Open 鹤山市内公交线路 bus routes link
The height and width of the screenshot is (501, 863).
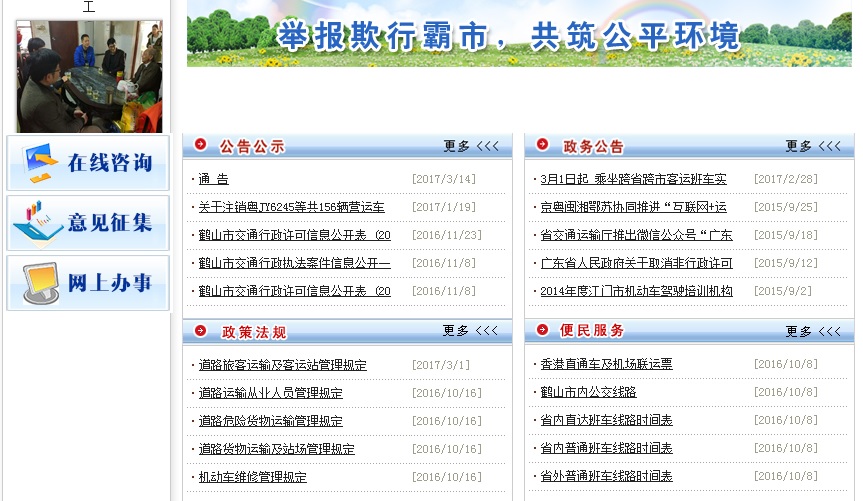point(588,392)
